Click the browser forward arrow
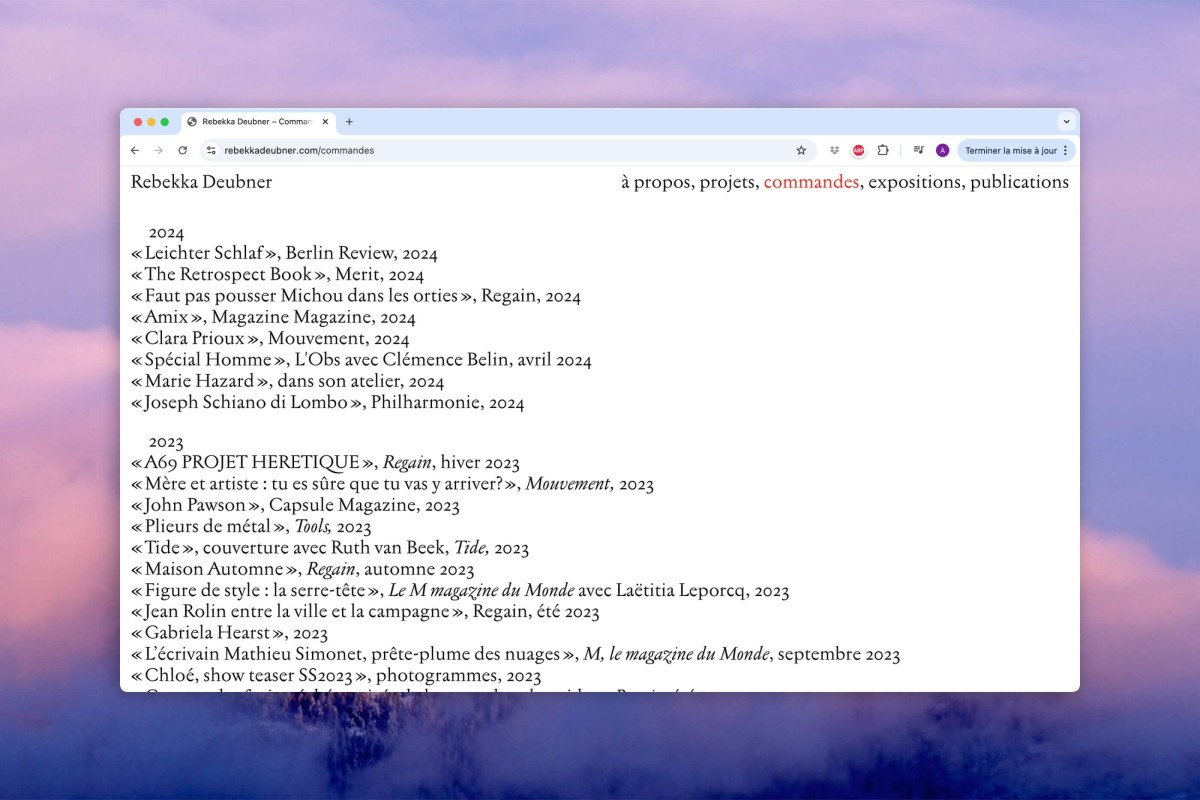 (x=158, y=150)
